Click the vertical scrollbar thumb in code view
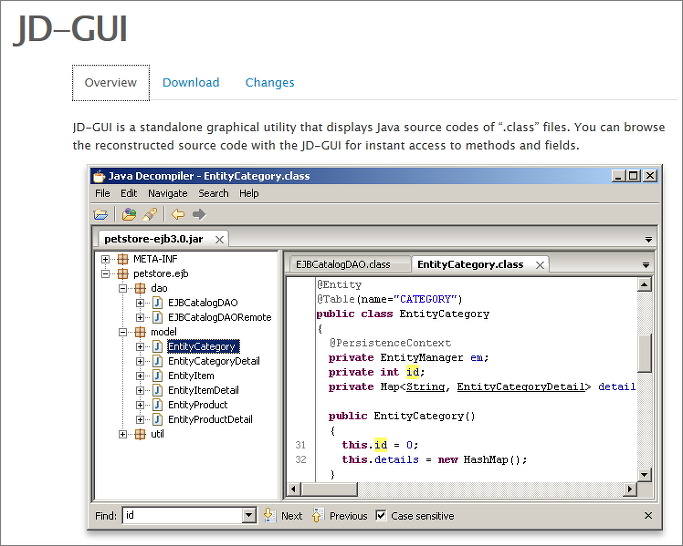The height and width of the screenshot is (546, 683). [645, 353]
